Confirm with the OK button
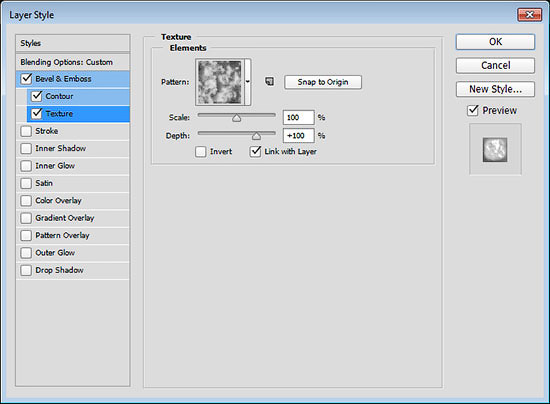Image resolution: width=550 pixels, height=404 pixels. [x=495, y=42]
